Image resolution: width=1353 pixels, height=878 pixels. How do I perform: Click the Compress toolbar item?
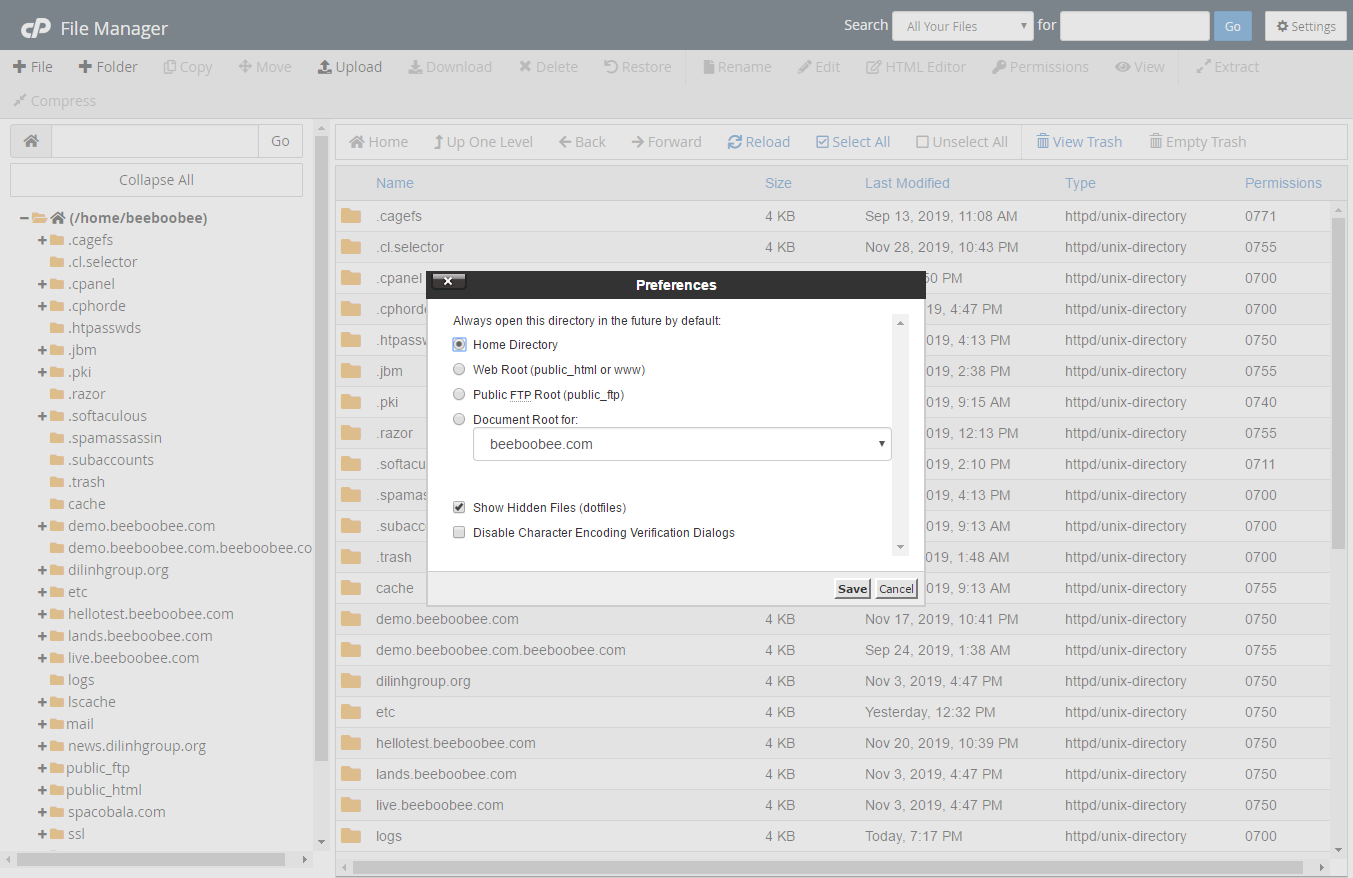(x=54, y=101)
